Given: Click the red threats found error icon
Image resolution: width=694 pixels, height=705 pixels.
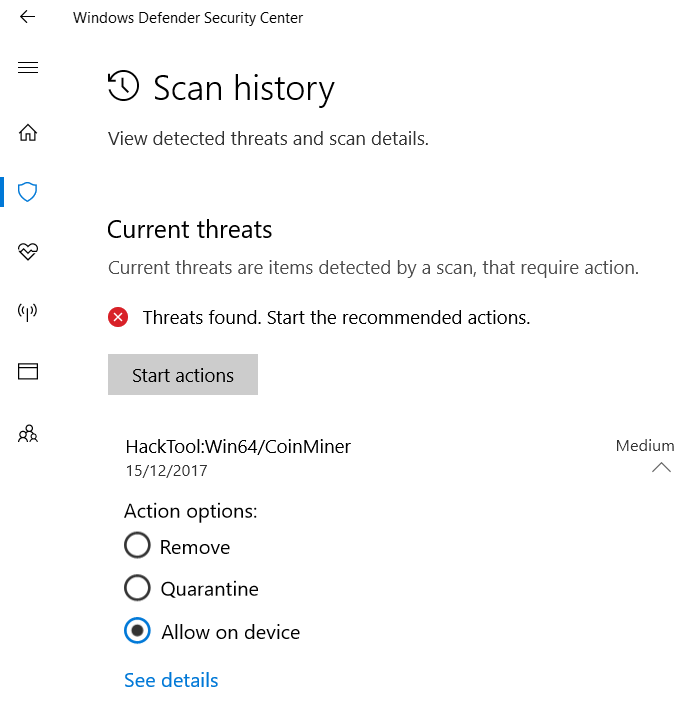Looking at the screenshot, I should pos(118,317).
